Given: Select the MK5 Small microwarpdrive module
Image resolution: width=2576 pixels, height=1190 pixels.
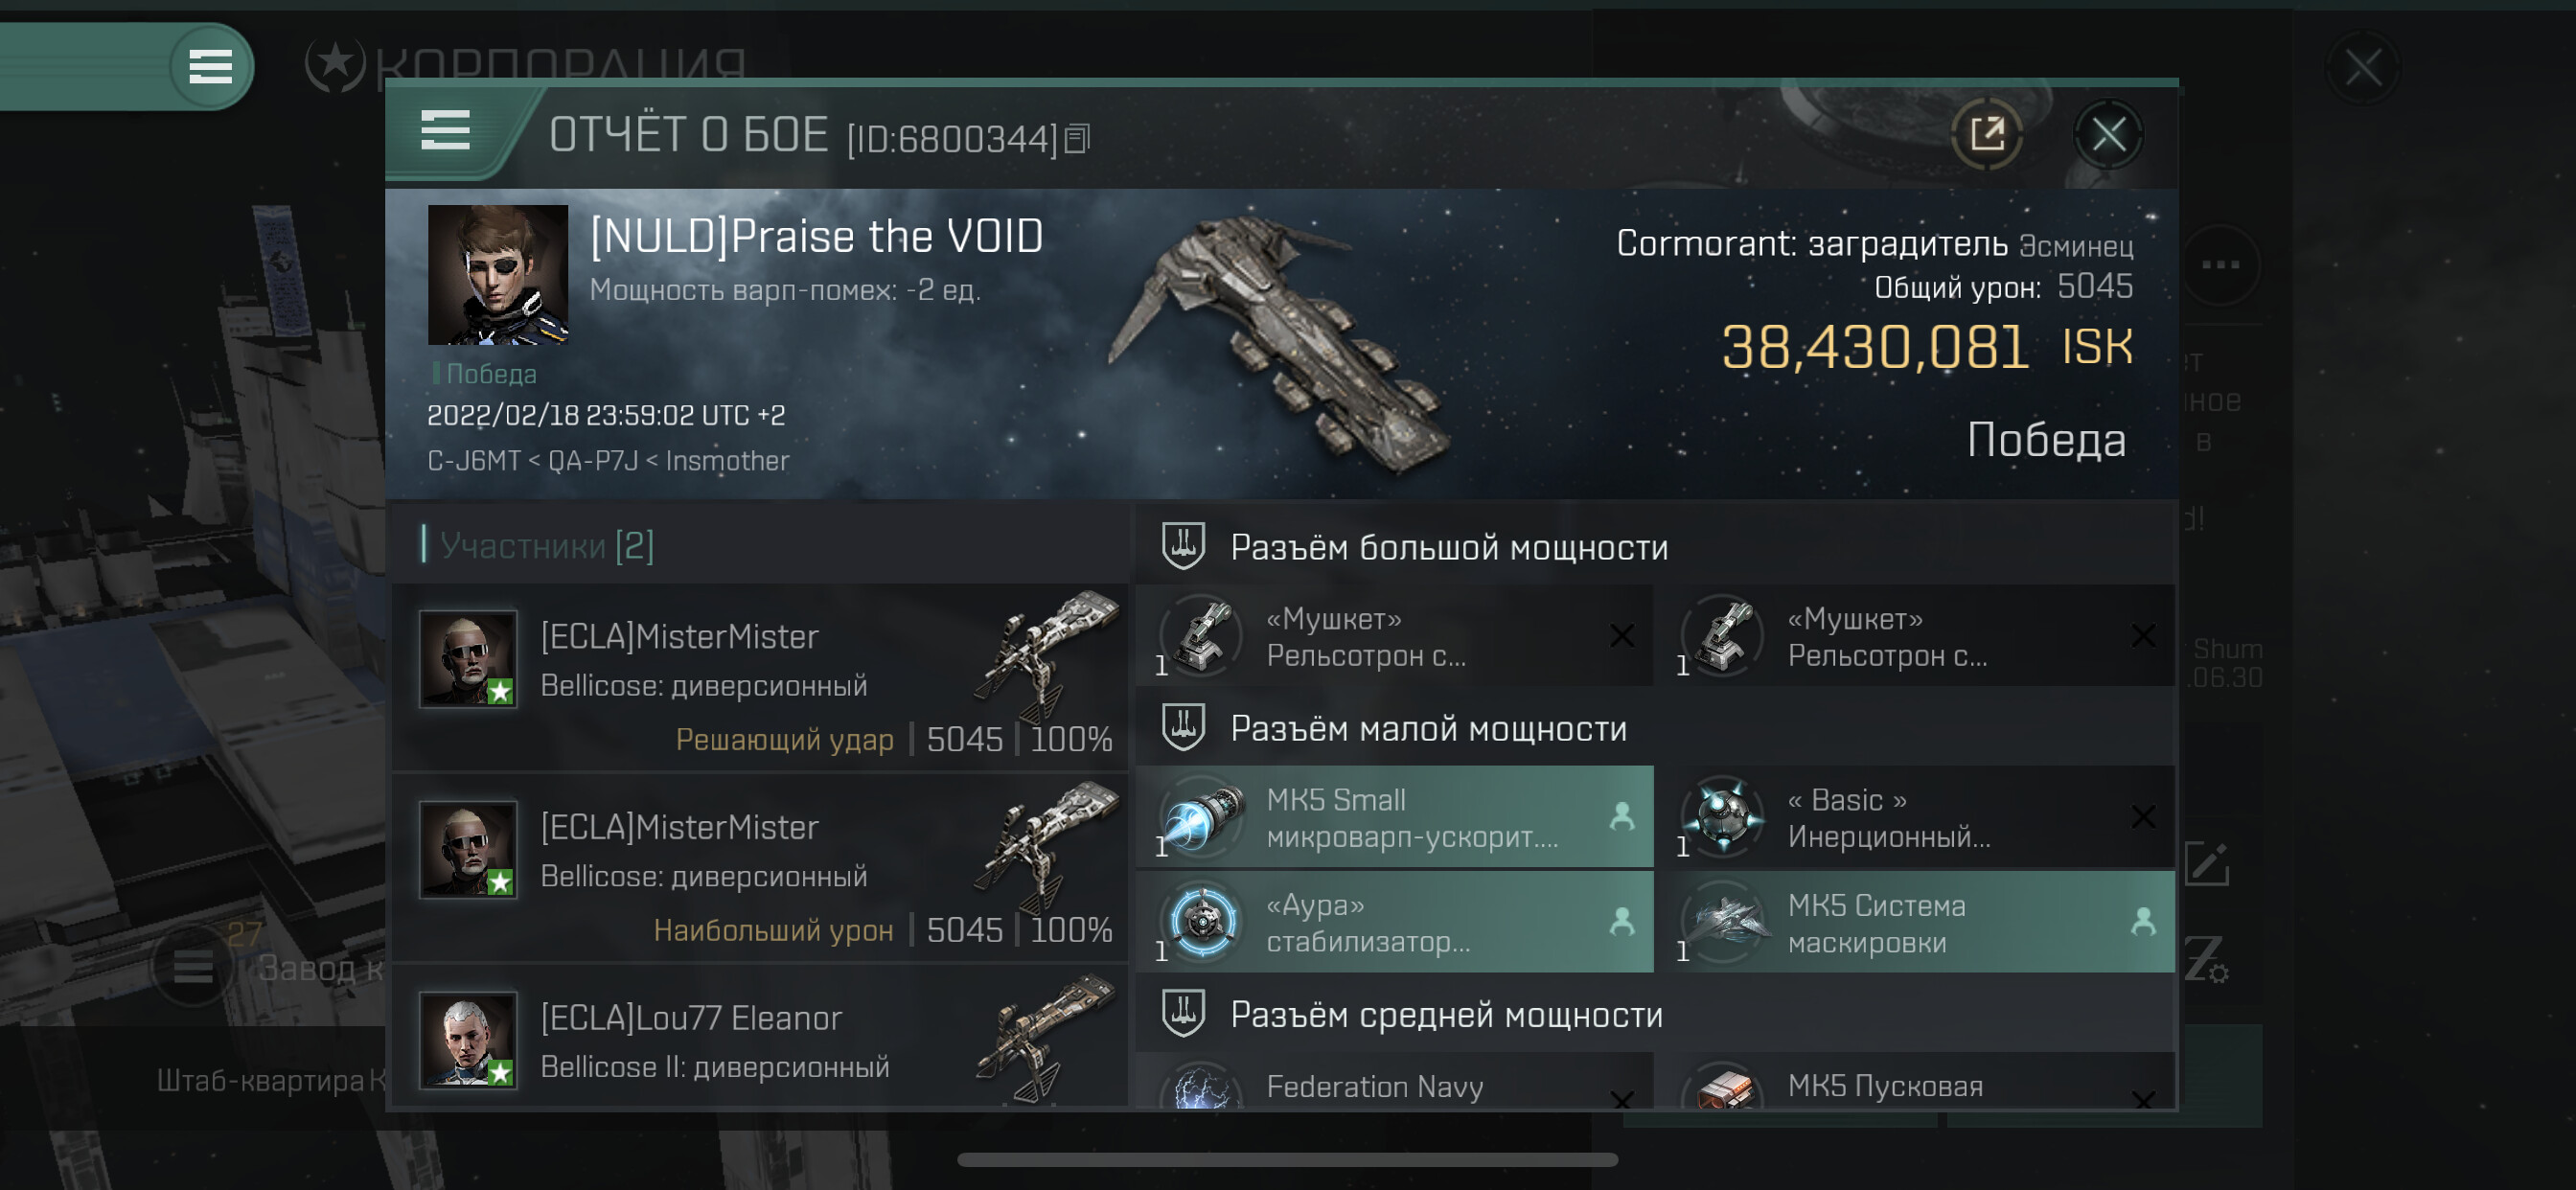Looking at the screenshot, I should pos(1394,817).
